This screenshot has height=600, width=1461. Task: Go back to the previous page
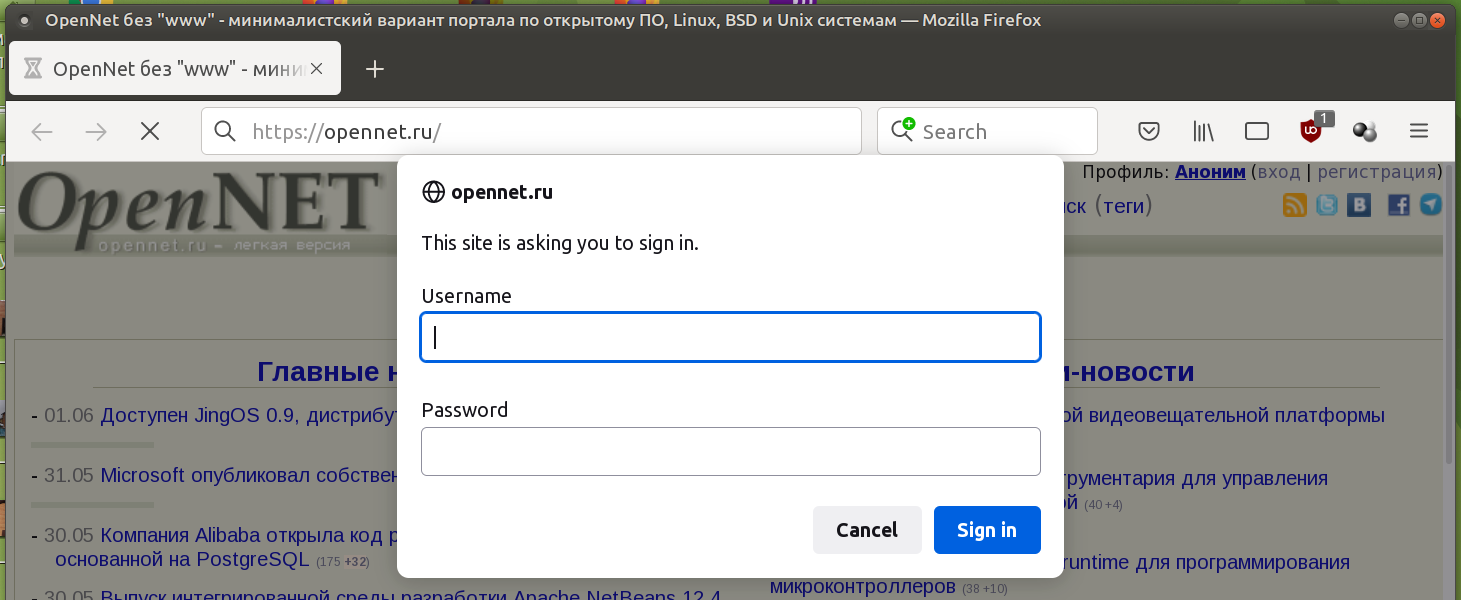point(42,131)
